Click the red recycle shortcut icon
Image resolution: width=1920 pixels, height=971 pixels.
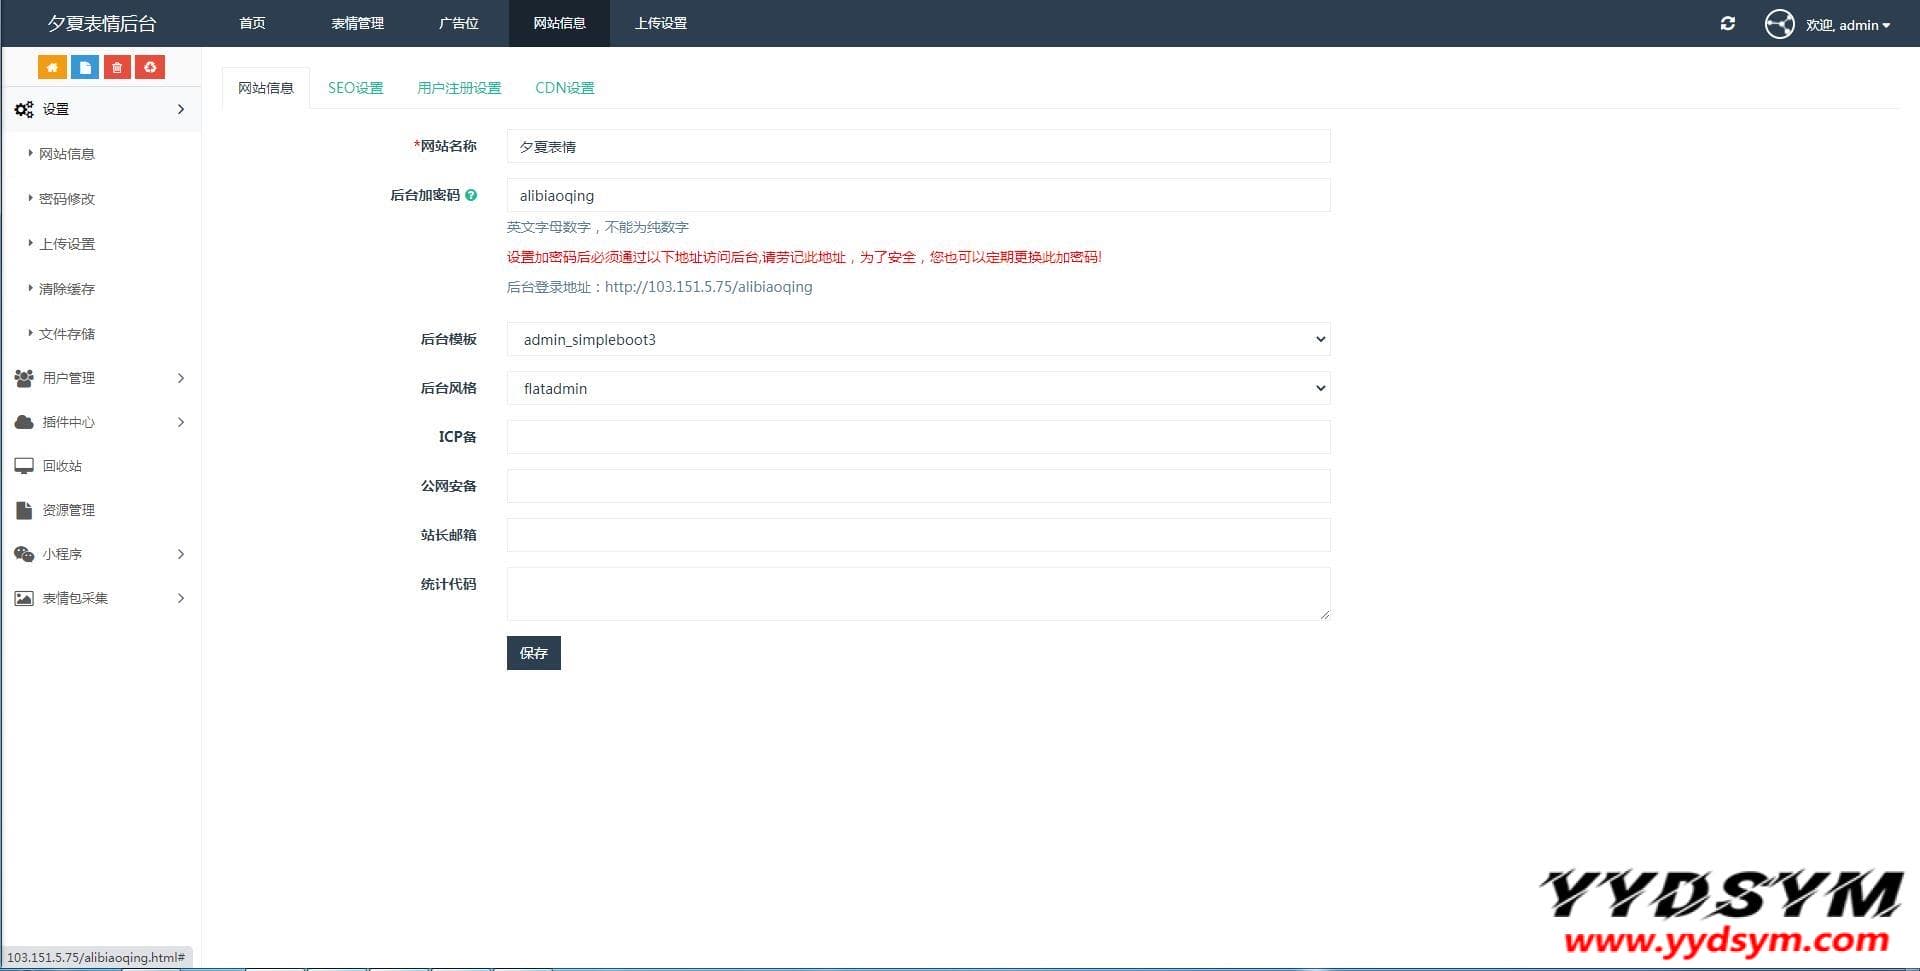[x=150, y=67]
